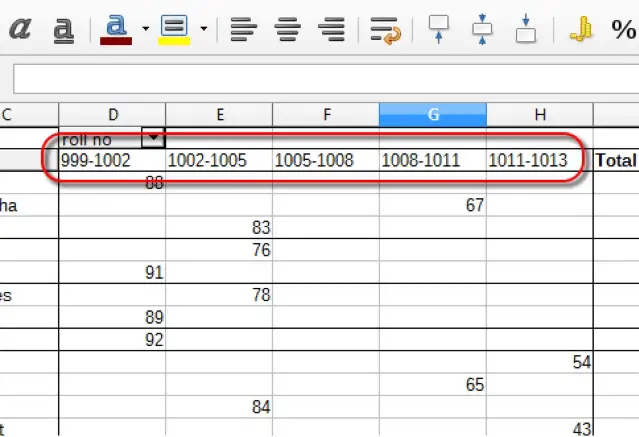Open the background color dropdown arrow

(204, 29)
